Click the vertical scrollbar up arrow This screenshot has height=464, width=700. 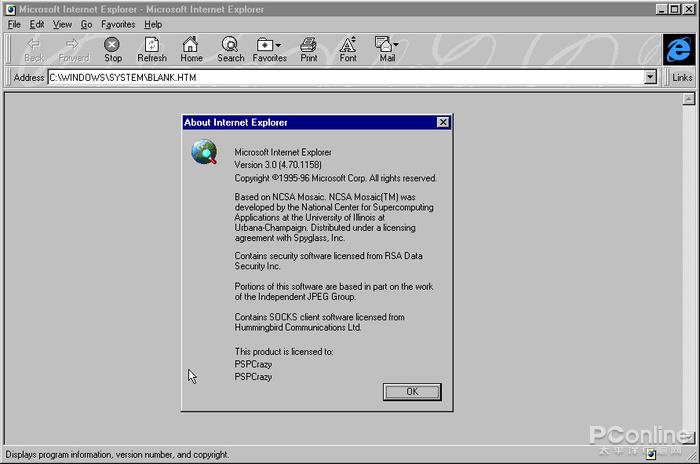pos(689,99)
